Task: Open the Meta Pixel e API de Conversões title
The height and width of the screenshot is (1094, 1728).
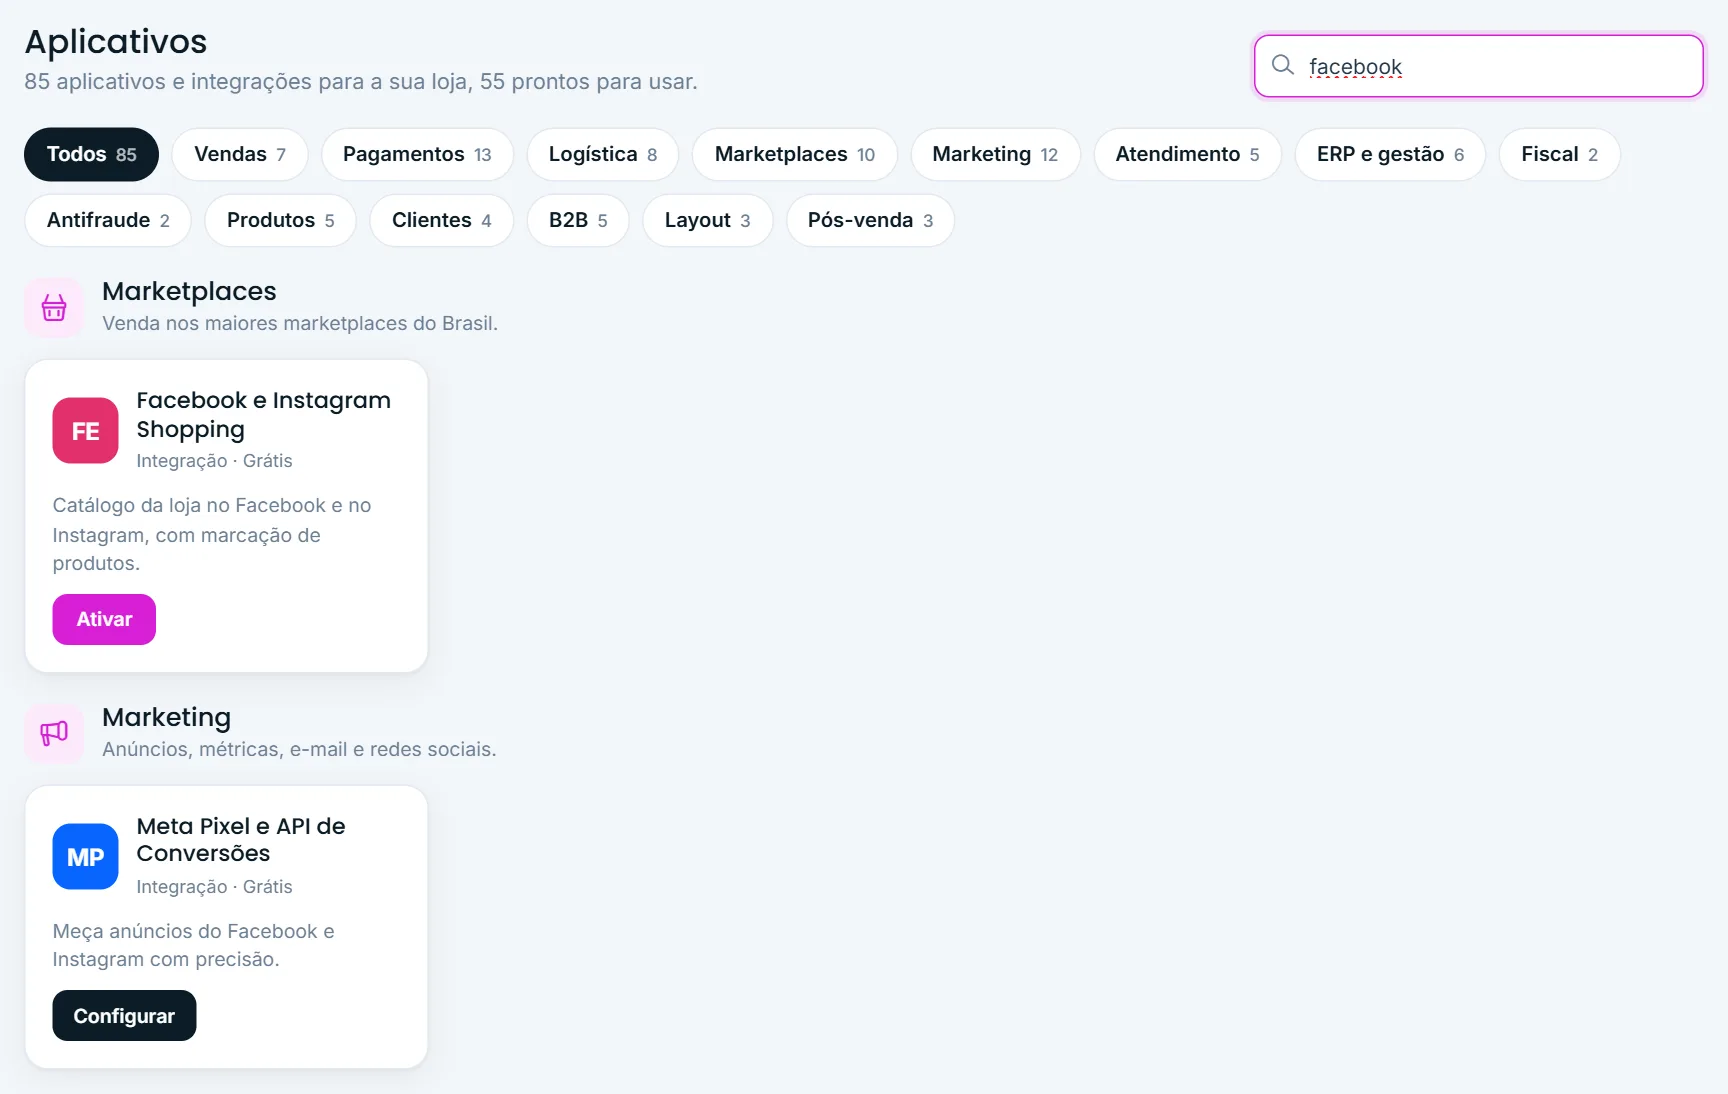Action: point(241,839)
